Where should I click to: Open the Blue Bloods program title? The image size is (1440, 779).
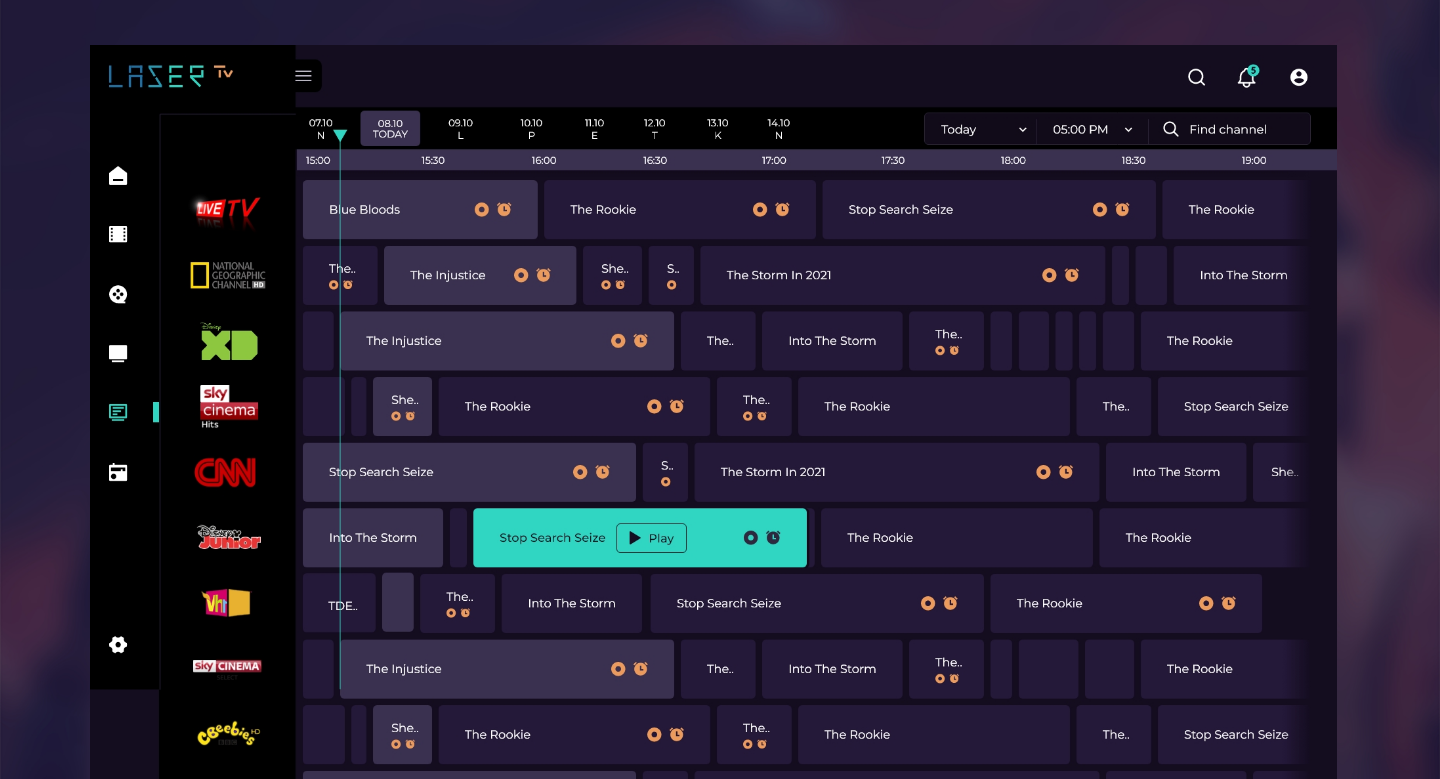(364, 210)
